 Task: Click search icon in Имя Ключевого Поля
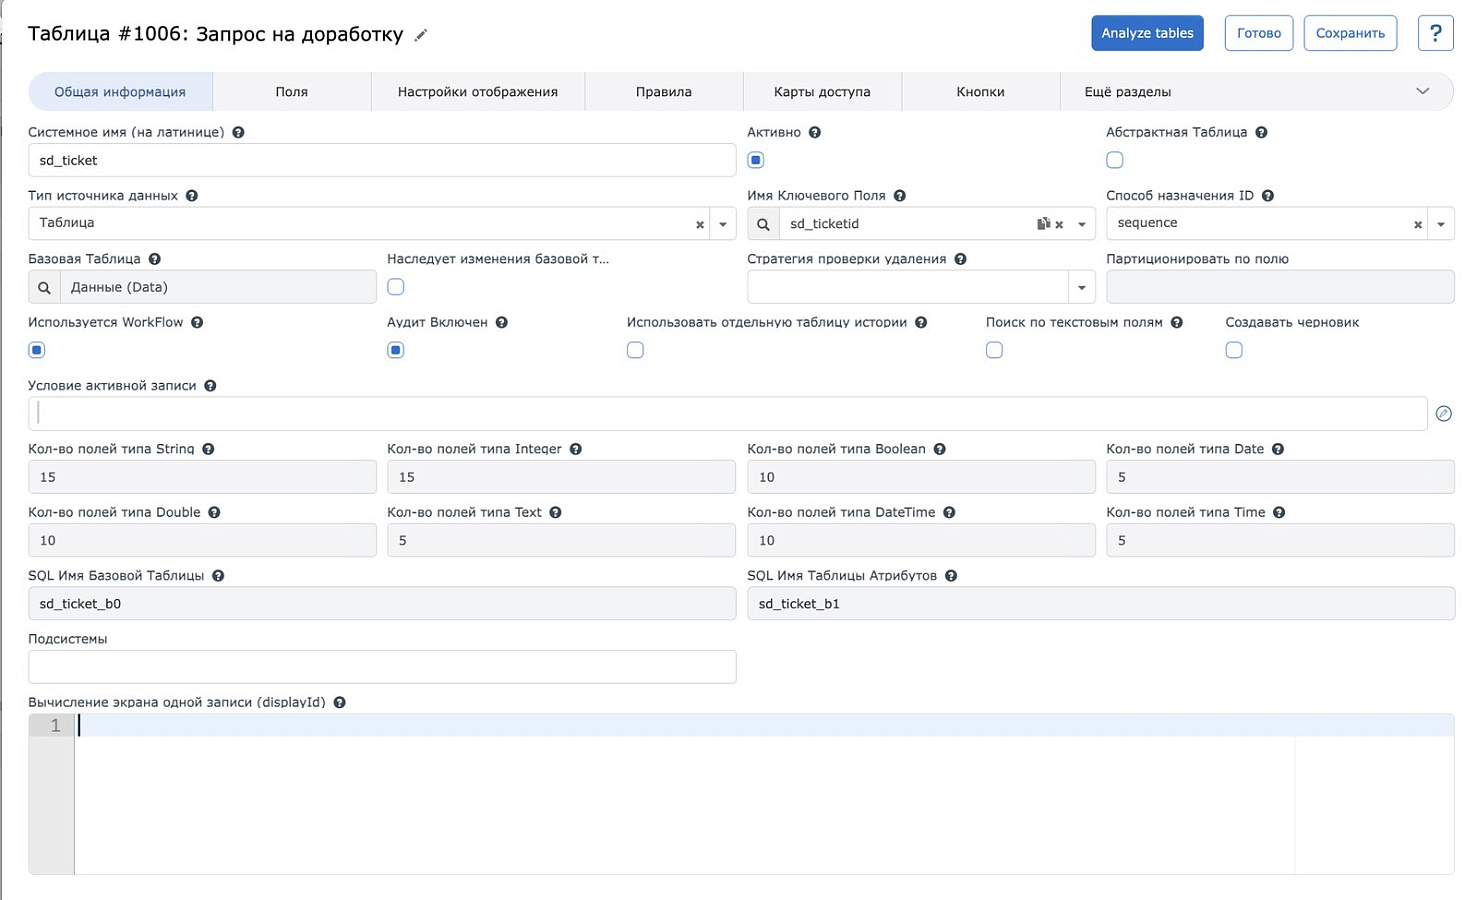pyautogui.click(x=763, y=224)
